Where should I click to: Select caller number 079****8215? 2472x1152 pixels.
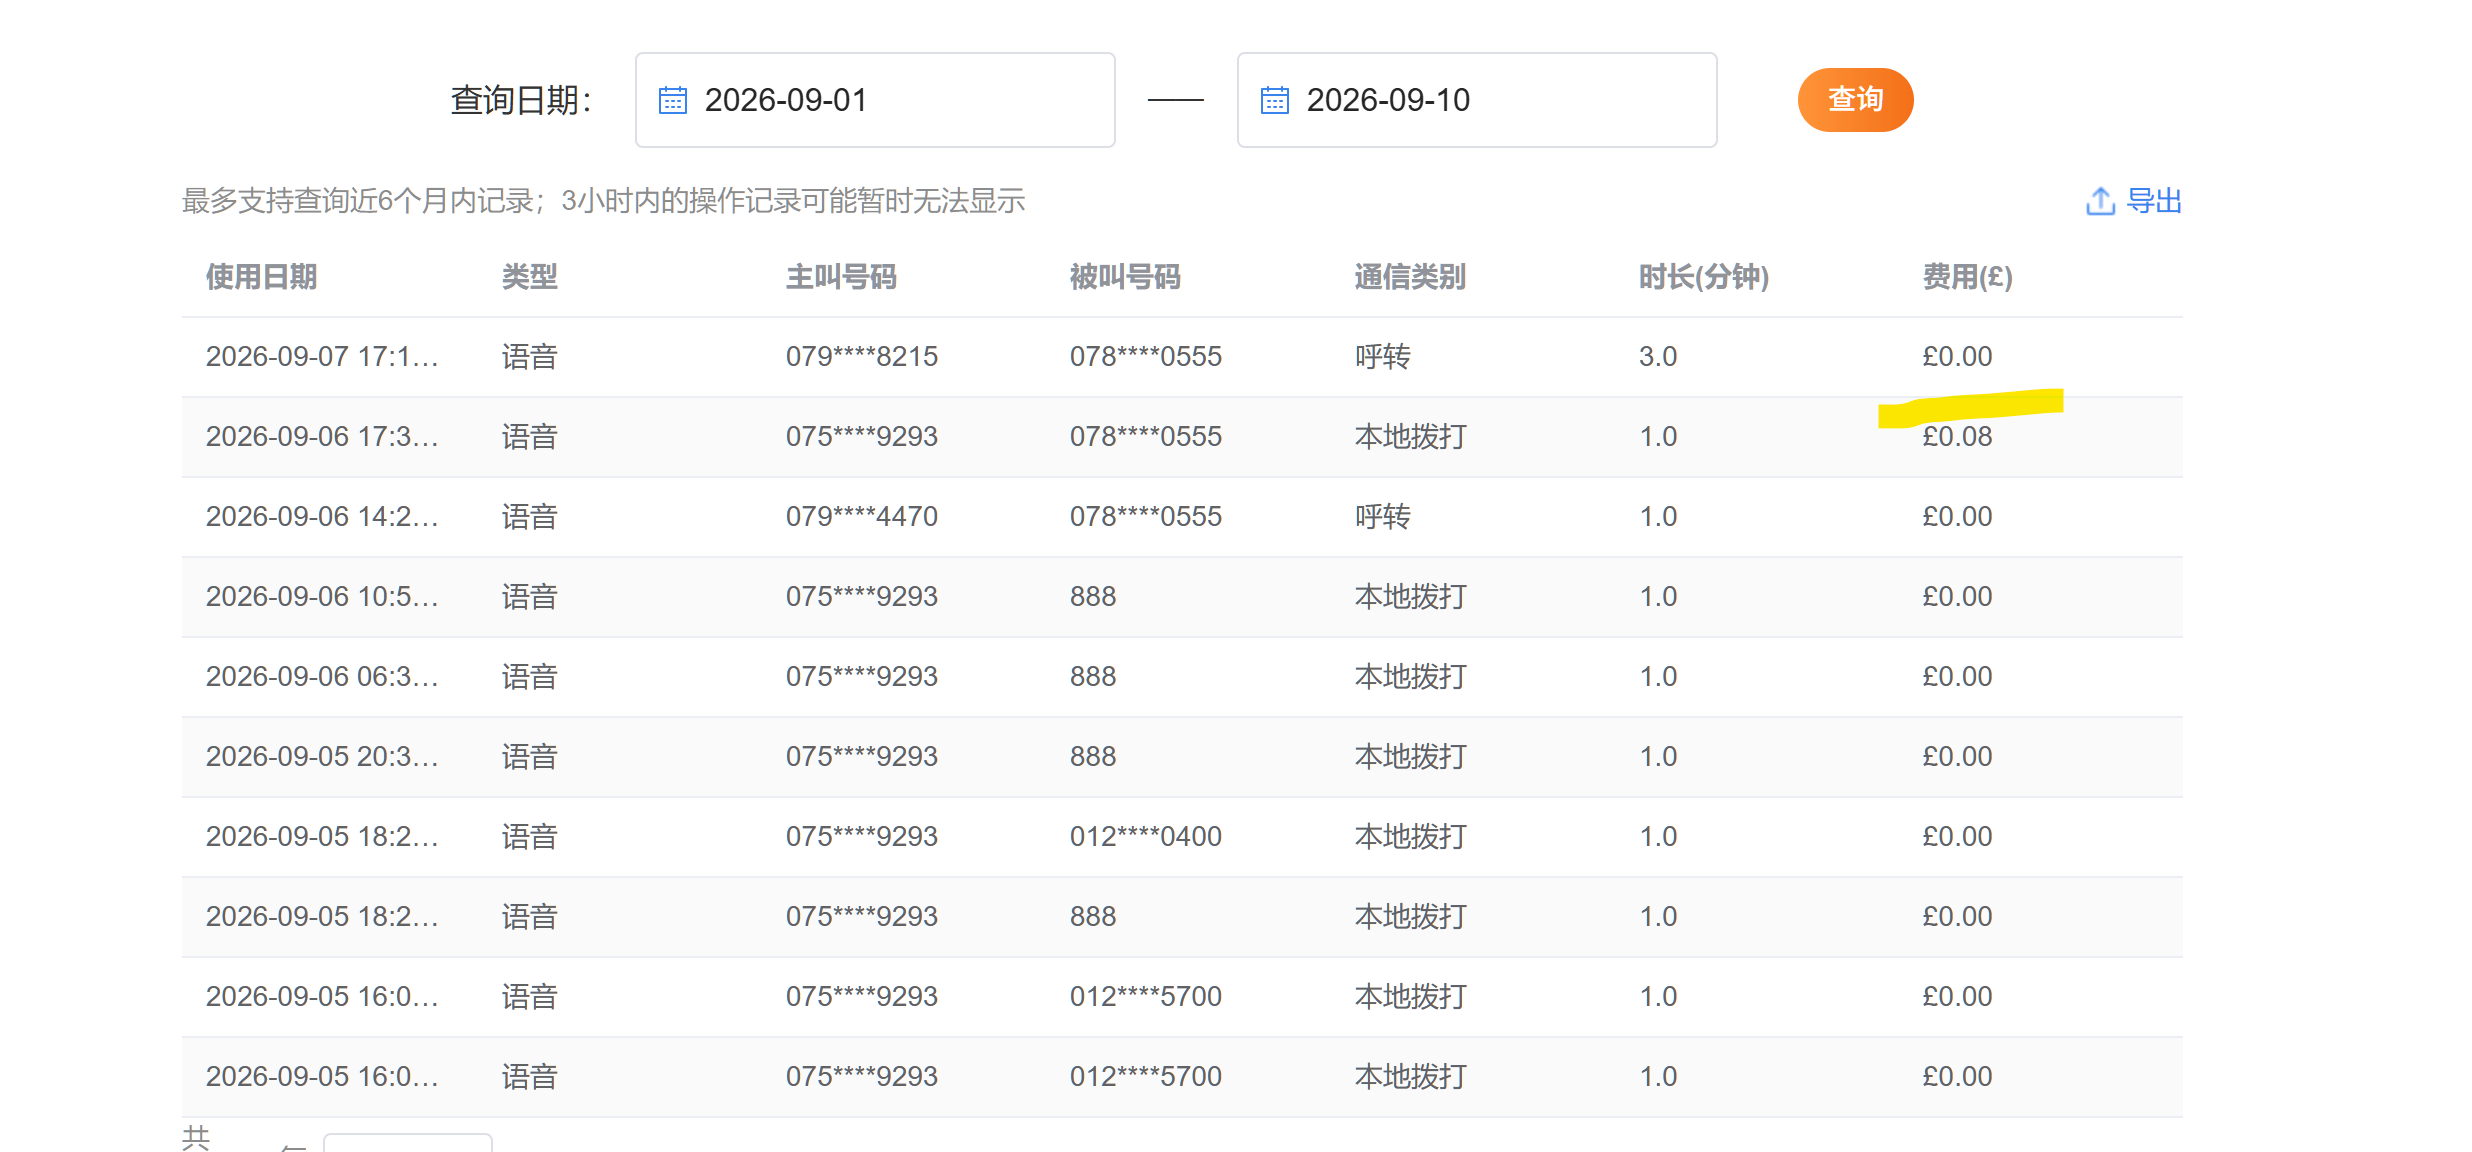click(x=862, y=357)
